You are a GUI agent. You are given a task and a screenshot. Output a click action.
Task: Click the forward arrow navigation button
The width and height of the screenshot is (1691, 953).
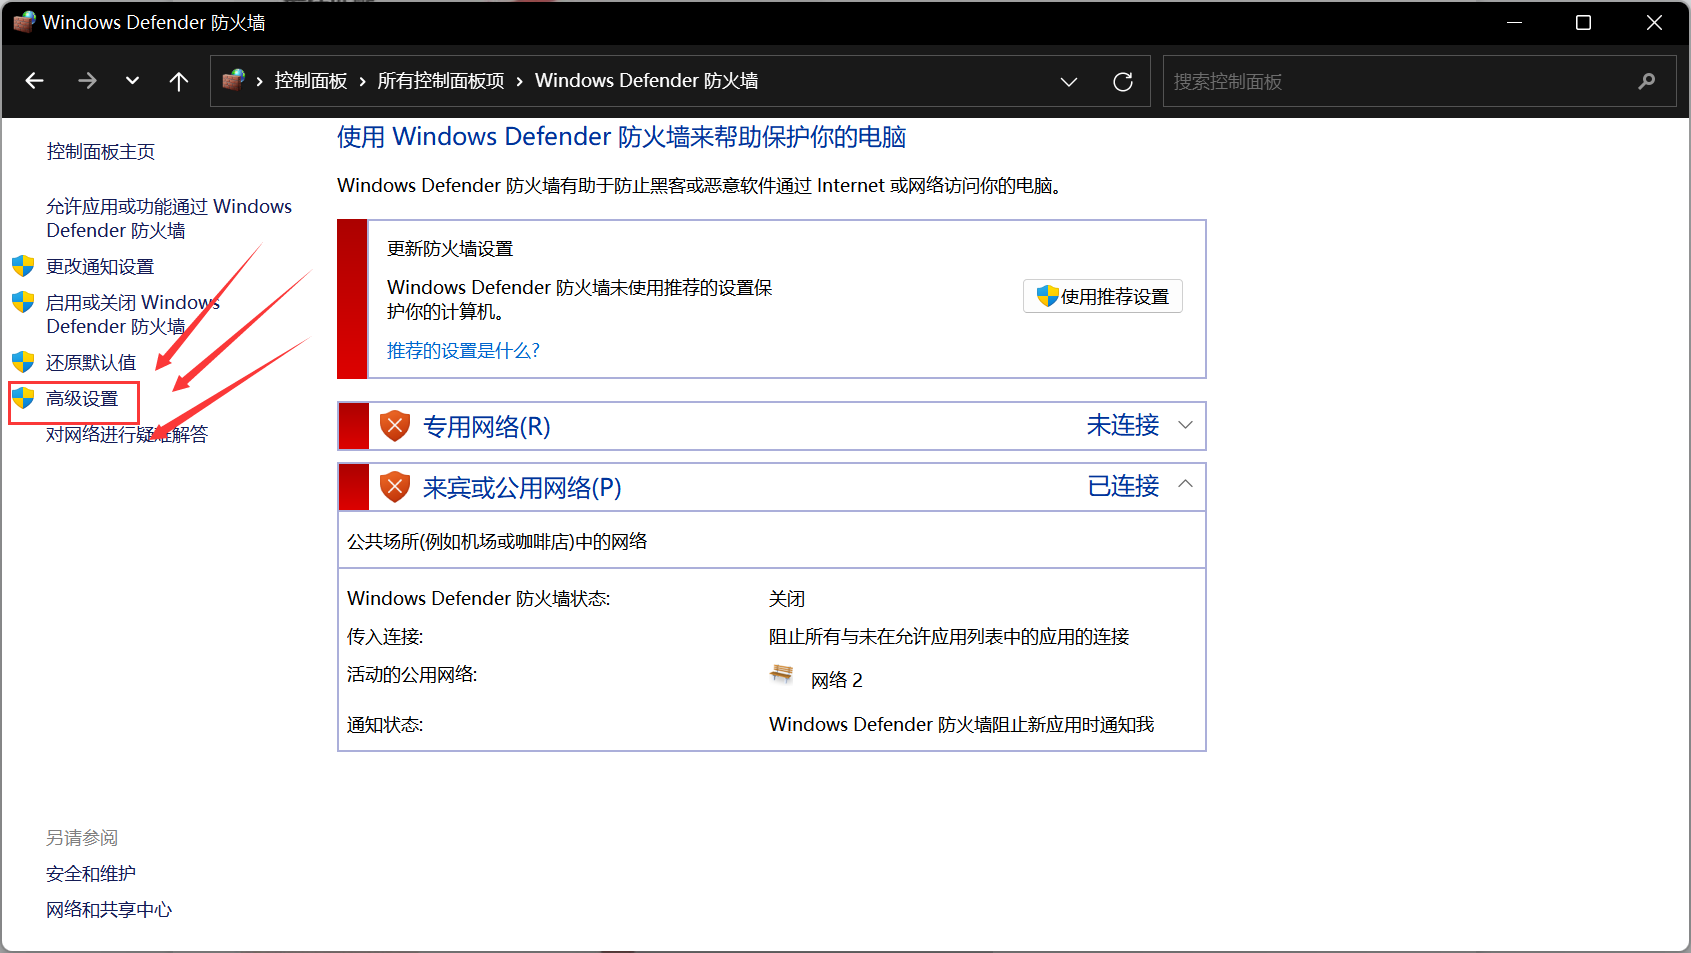click(x=87, y=81)
